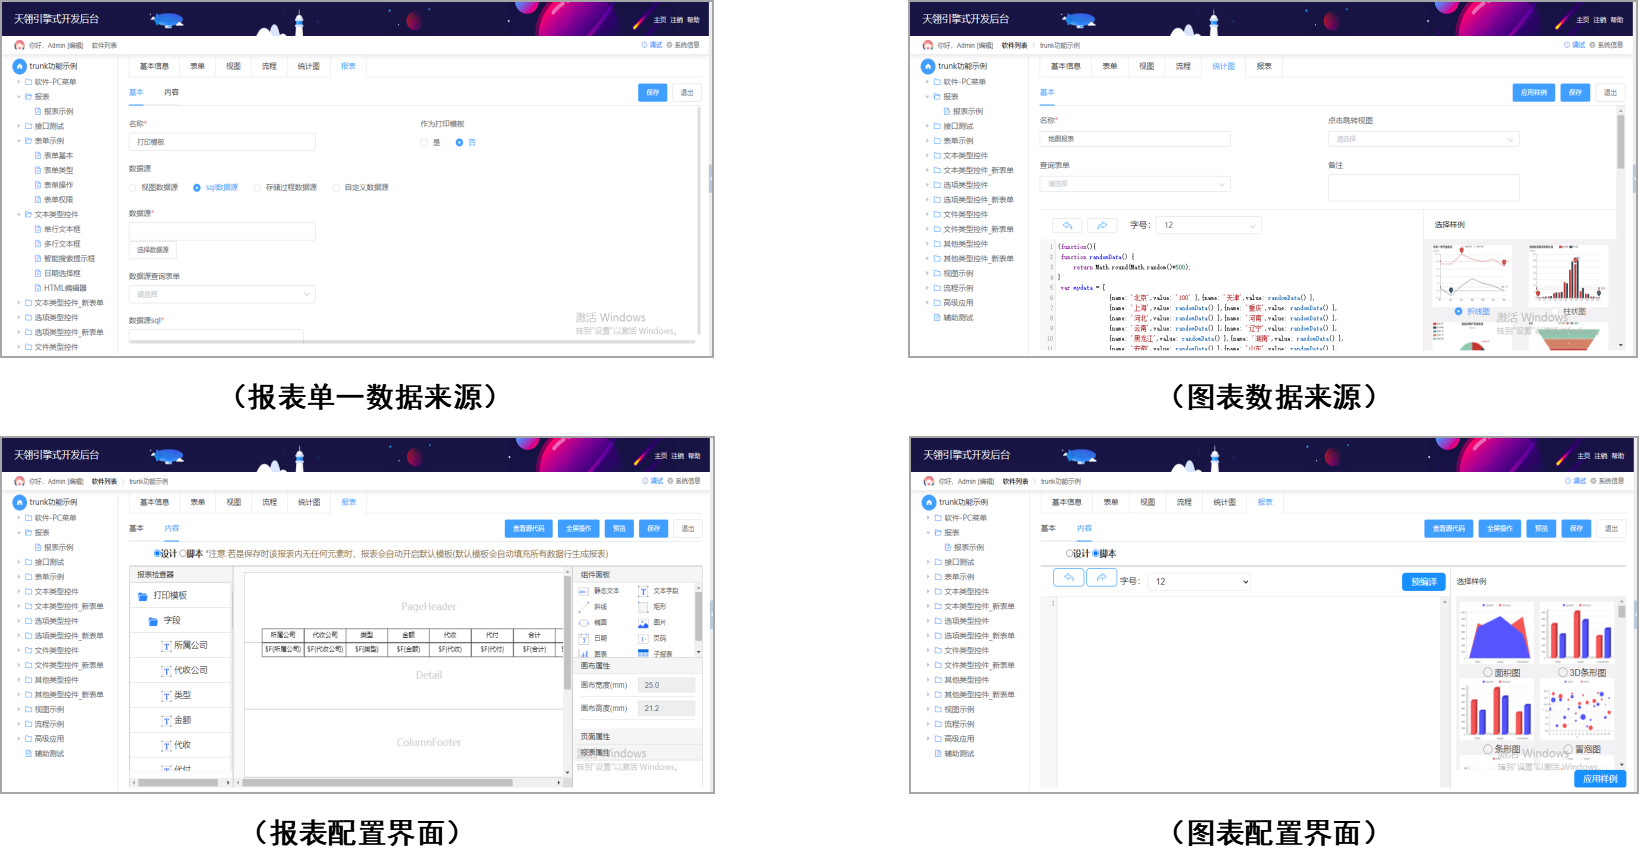The image size is (1639, 859).
Task: Choose 存储过程数据源 as data source type
Action: point(257,188)
